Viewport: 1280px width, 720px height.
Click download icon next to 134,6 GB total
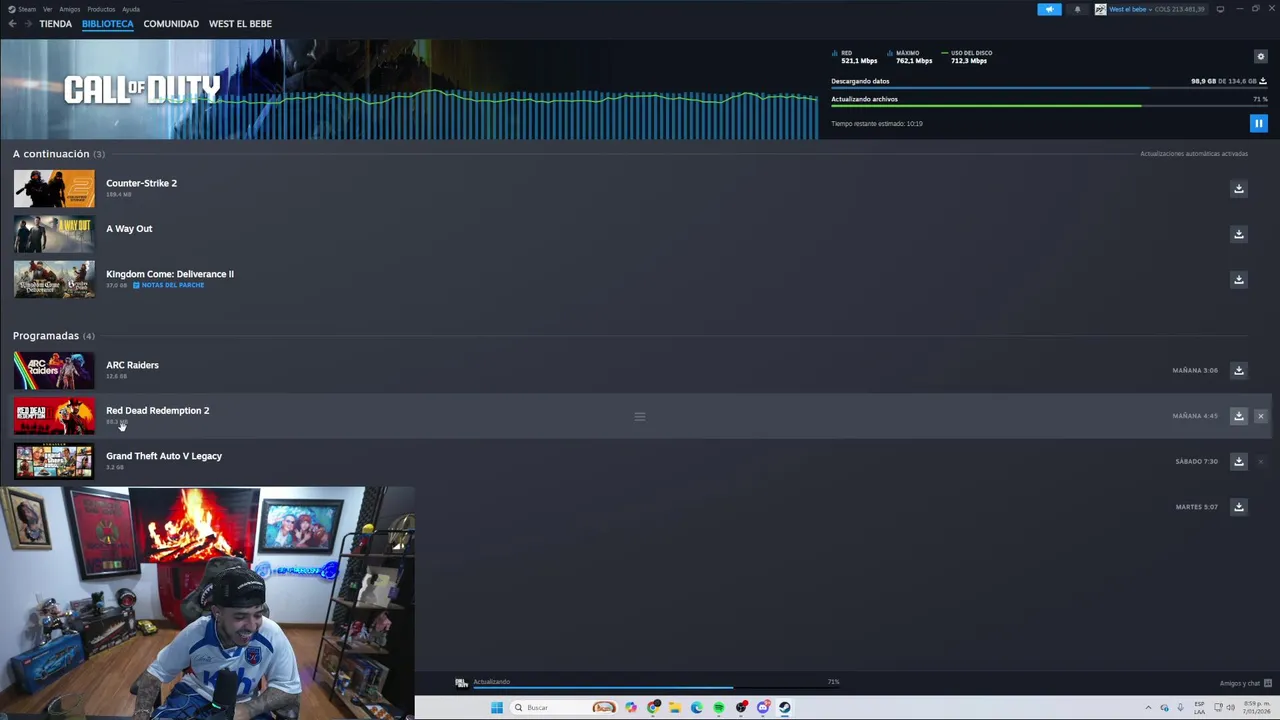(x=1263, y=81)
